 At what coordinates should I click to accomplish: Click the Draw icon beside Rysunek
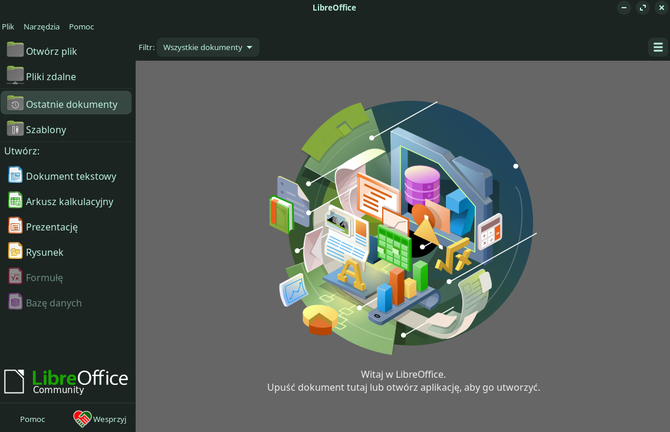[x=15, y=251]
